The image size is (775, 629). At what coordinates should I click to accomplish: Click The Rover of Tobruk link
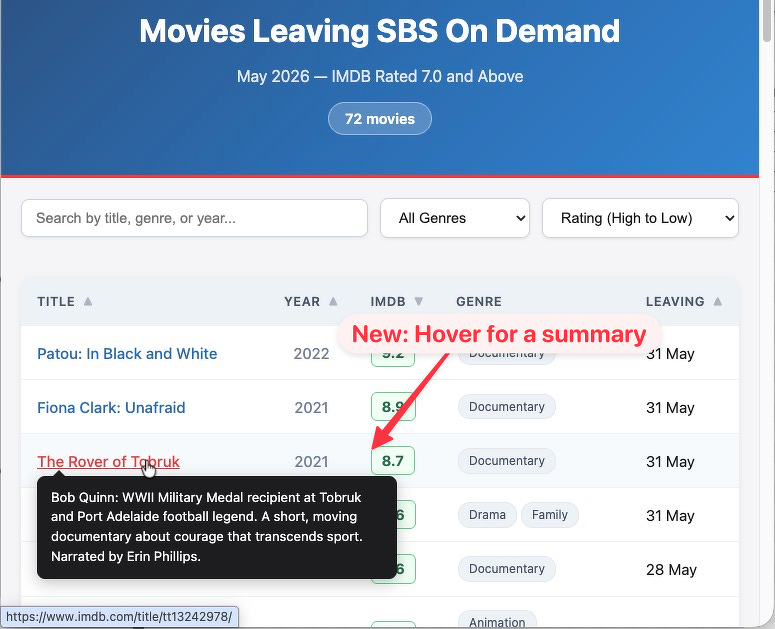pyautogui.click(x=108, y=462)
